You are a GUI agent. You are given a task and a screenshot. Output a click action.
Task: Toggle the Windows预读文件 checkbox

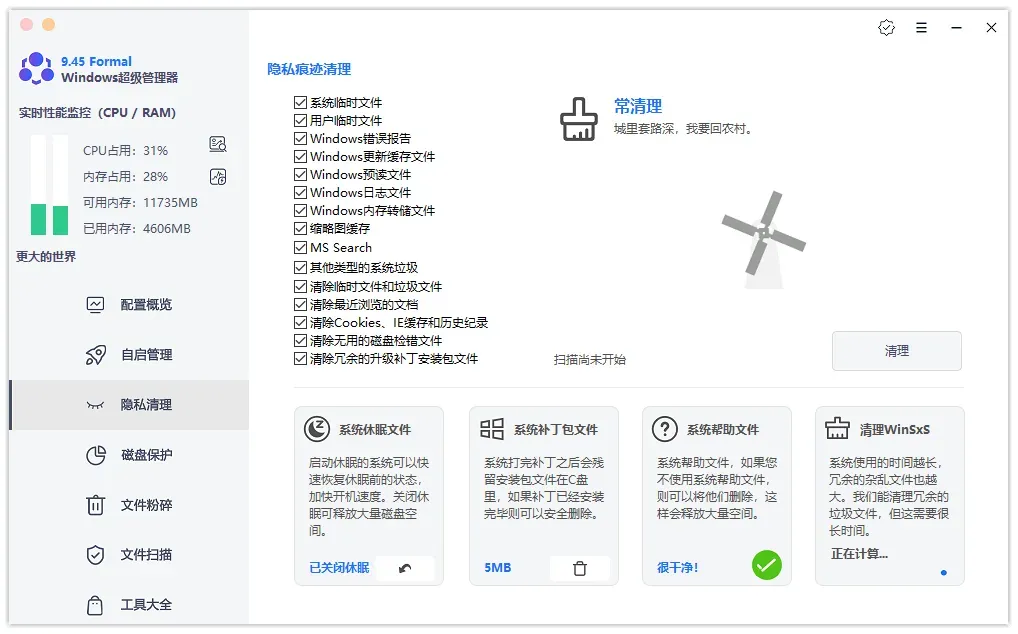point(300,175)
